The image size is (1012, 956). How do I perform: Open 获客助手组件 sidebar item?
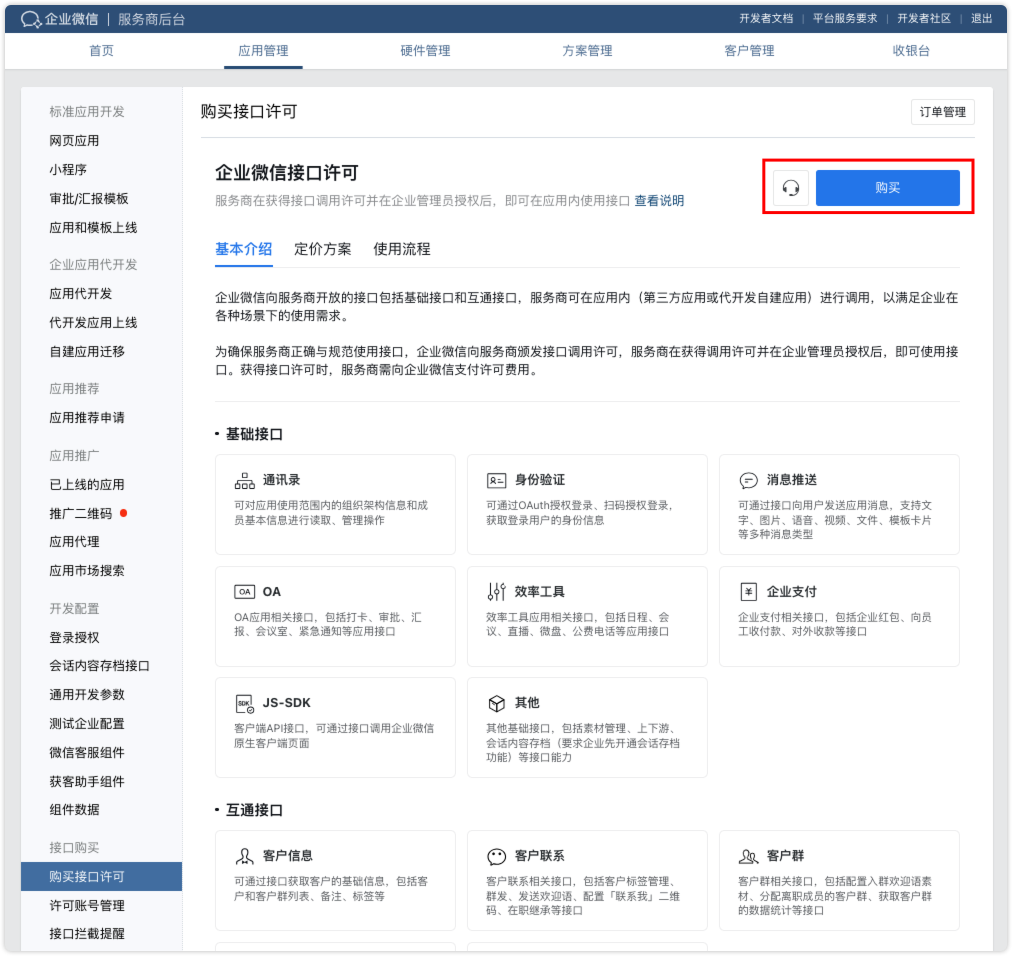[87, 782]
